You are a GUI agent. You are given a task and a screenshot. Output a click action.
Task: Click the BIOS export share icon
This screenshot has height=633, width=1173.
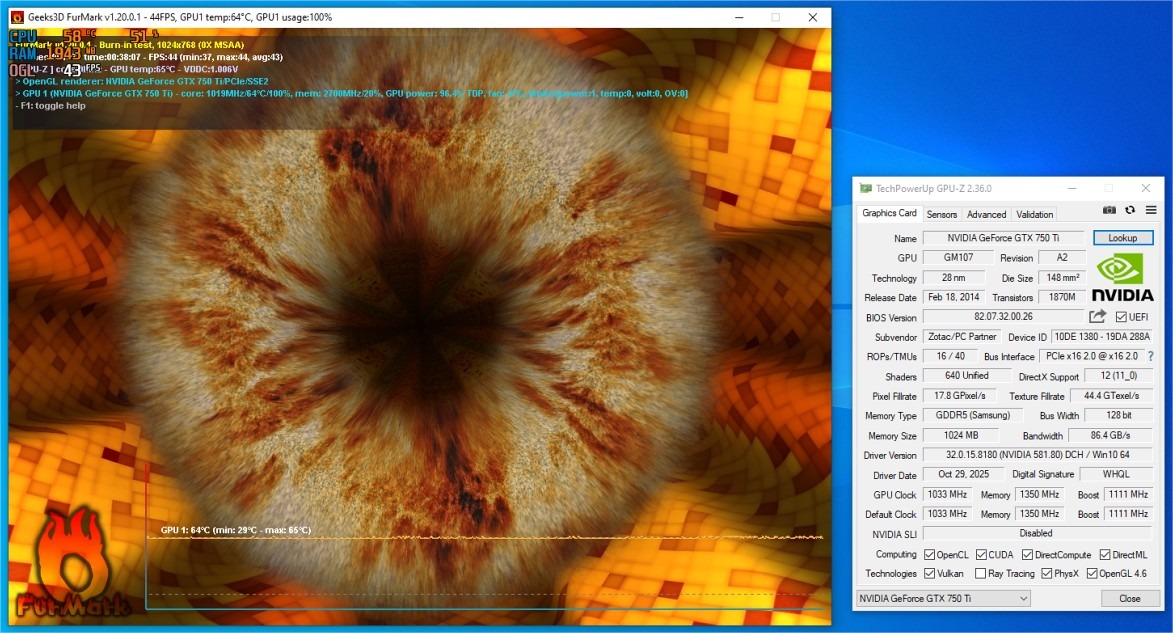coord(1097,316)
